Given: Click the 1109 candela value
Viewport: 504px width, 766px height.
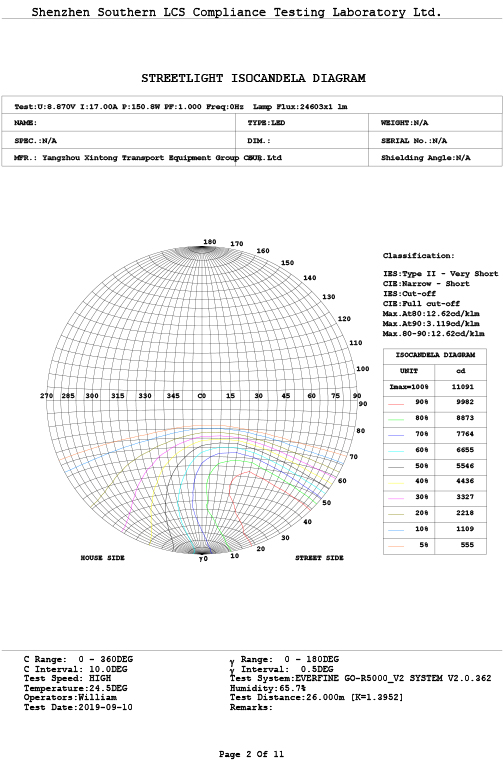Looking at the screenshot, I should (x=465, y=529).
